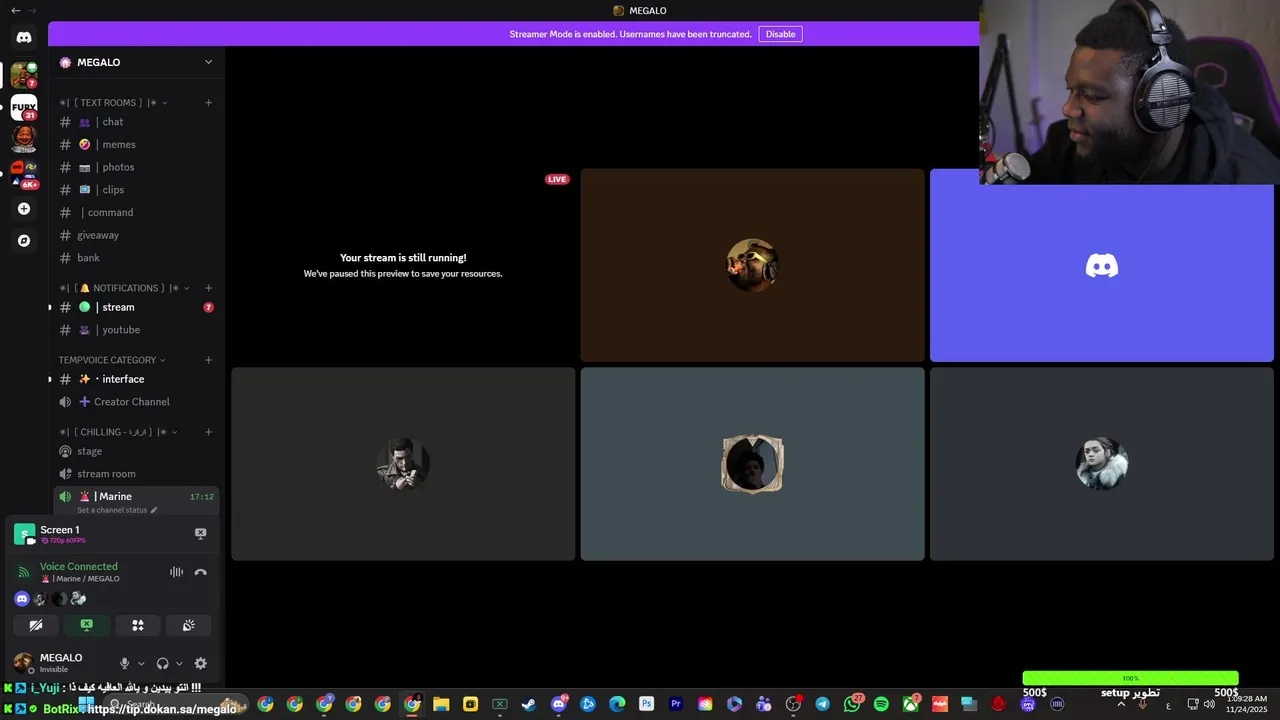The image size is (1280, 720).
Task: Open Telegram from the taskbar
Action: coord(822,704)
